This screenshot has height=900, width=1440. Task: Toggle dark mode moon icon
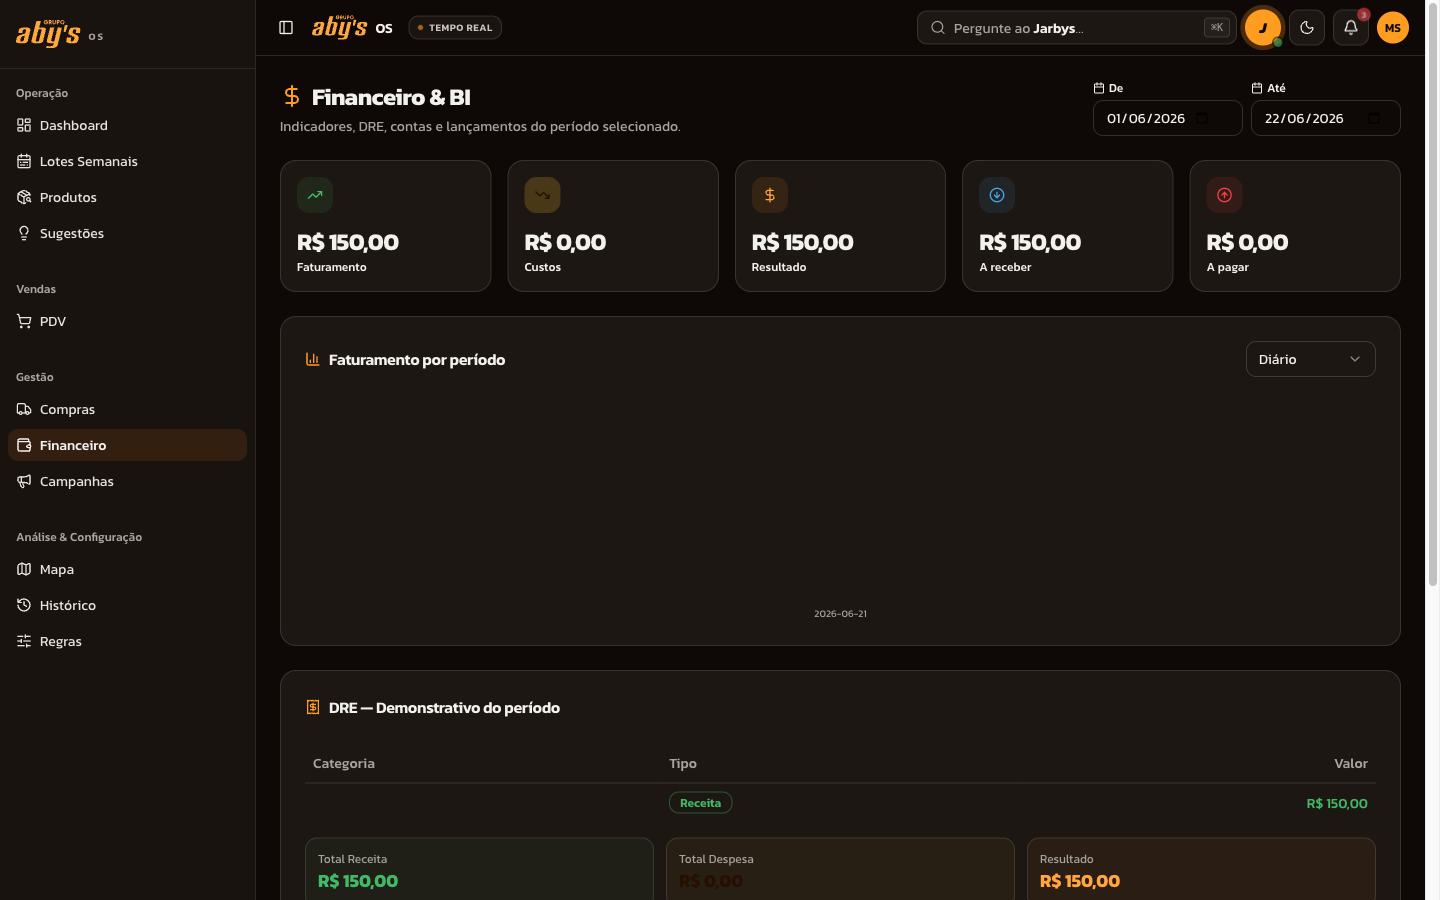click(x=1307, y=28)
